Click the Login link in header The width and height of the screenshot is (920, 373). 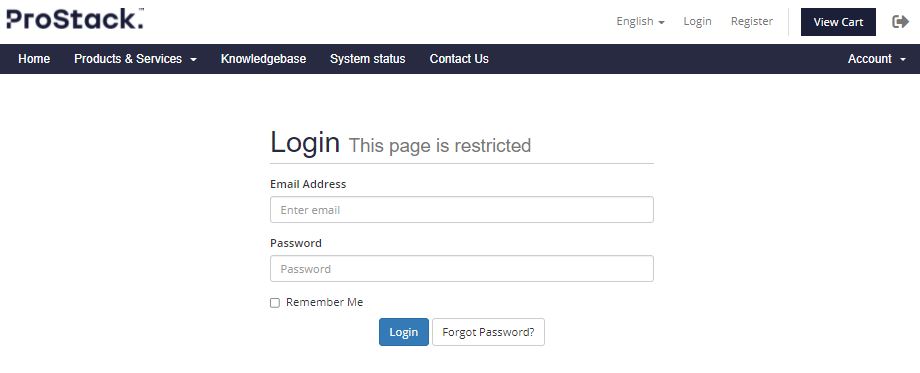697,21
